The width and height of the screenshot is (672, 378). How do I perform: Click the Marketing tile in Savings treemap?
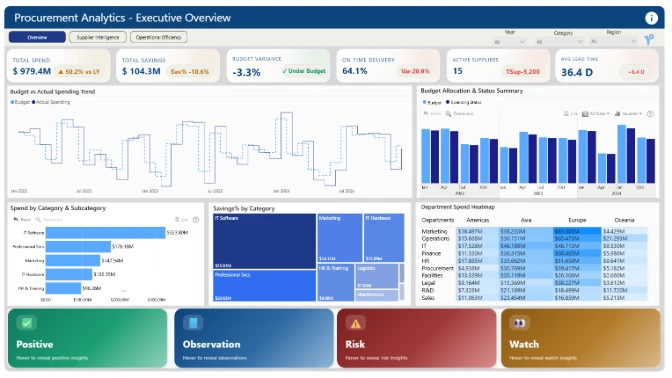click(x=340, y=238)
